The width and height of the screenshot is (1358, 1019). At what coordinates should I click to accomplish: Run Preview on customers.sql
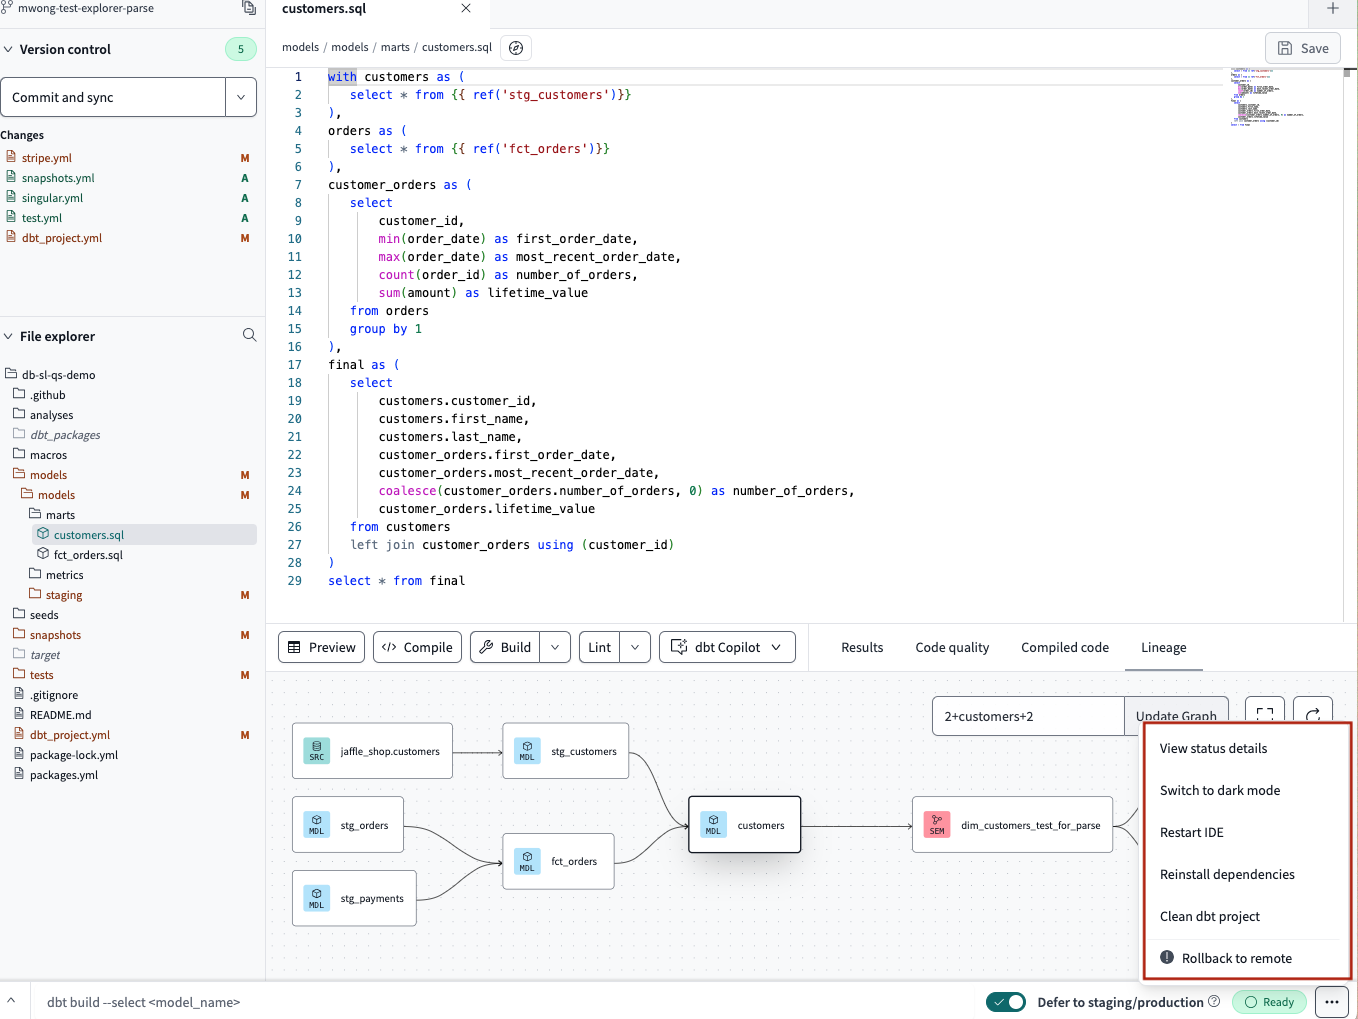tap(321, 647)
